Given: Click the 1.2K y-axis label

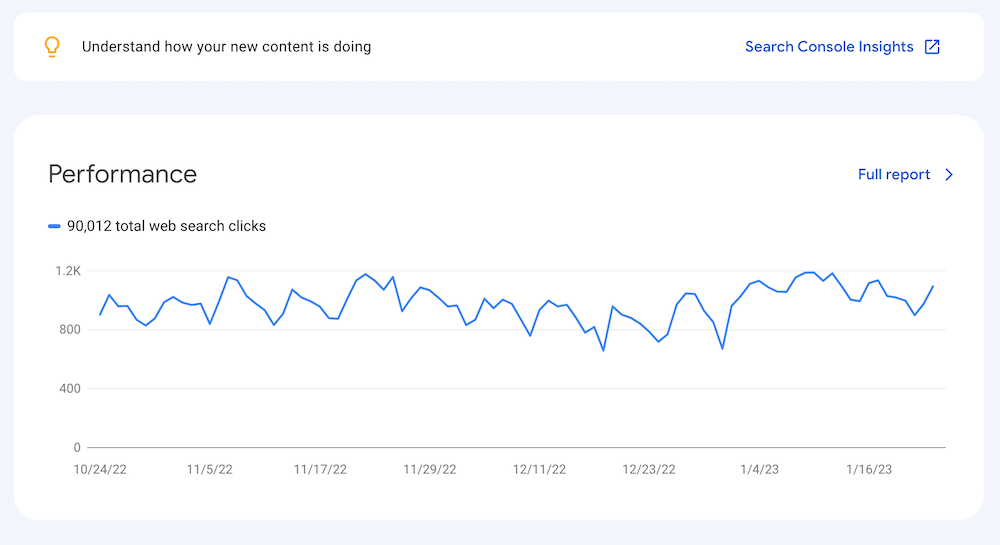Looking at the screenshot, I should pyautogui.click(x=68, y=271).
